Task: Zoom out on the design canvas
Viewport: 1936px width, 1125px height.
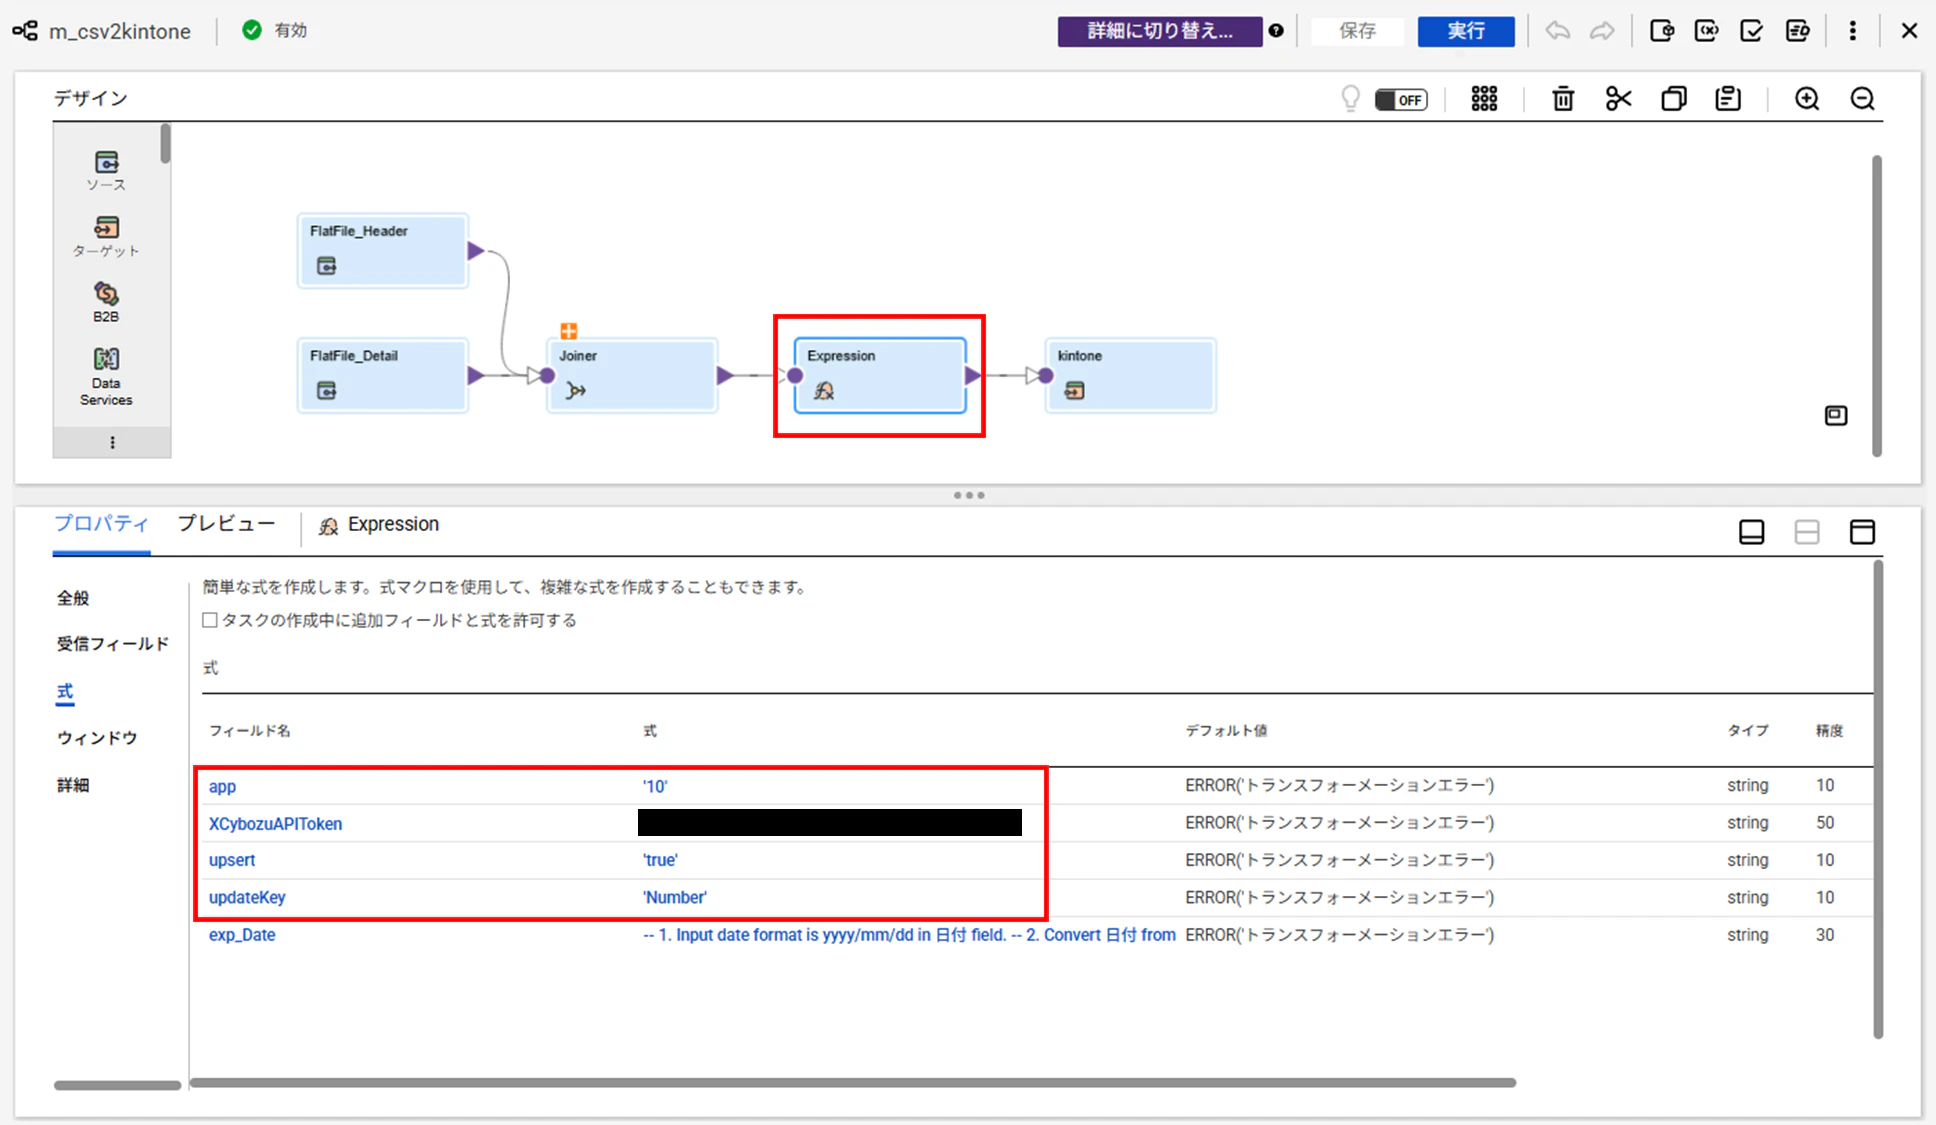Action: (1862, 99)
